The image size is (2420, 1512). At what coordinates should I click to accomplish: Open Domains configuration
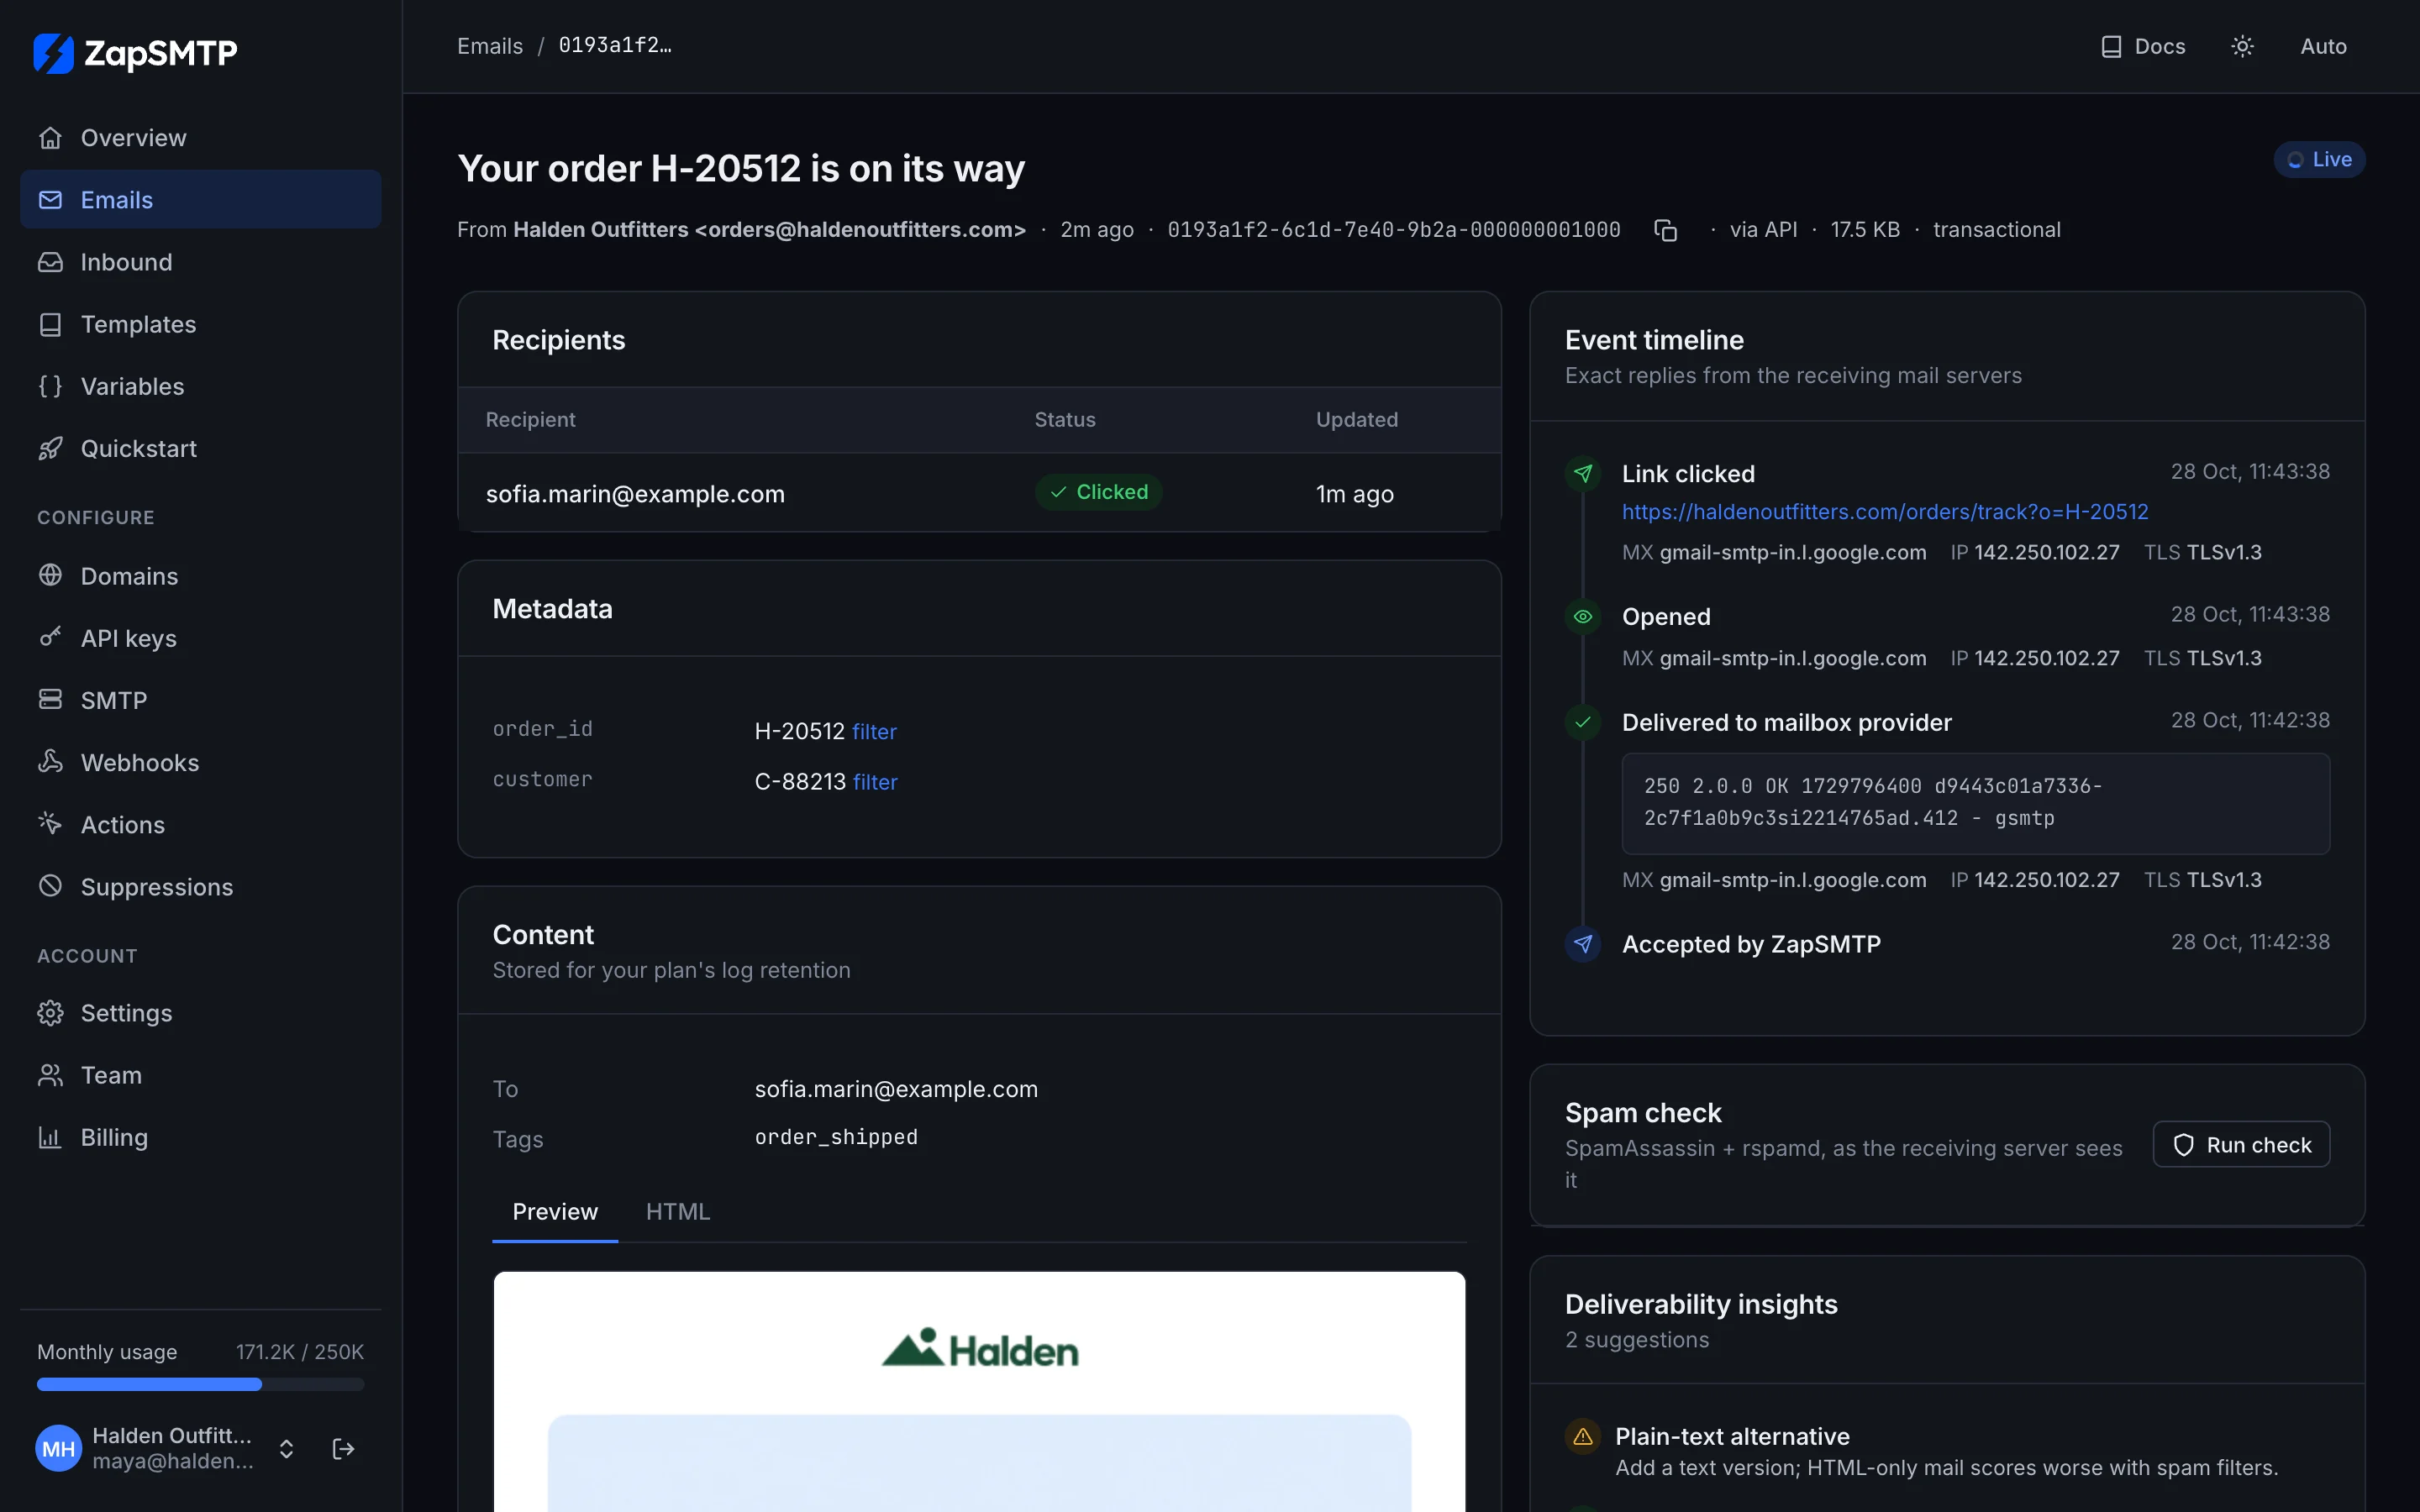(200, 576)
